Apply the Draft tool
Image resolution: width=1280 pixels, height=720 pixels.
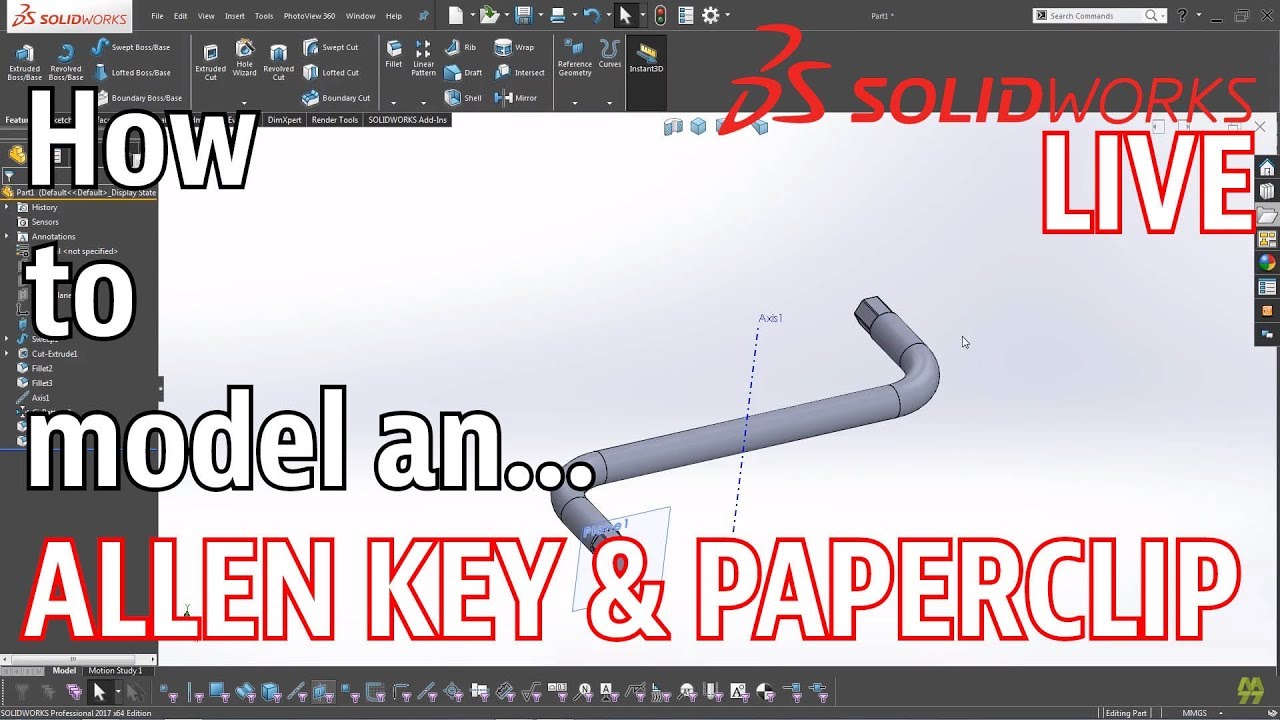tap(463, 73)
